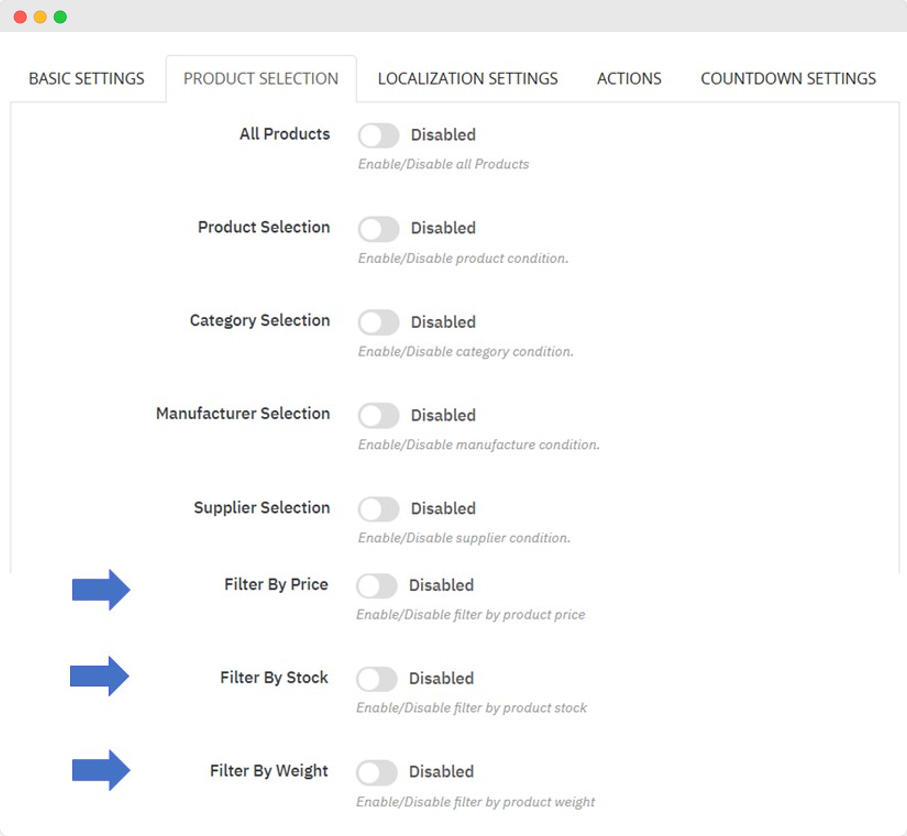Click the Filter By Weight label
The width and height of the screenshot is (907, 836).
pos(269,771)
